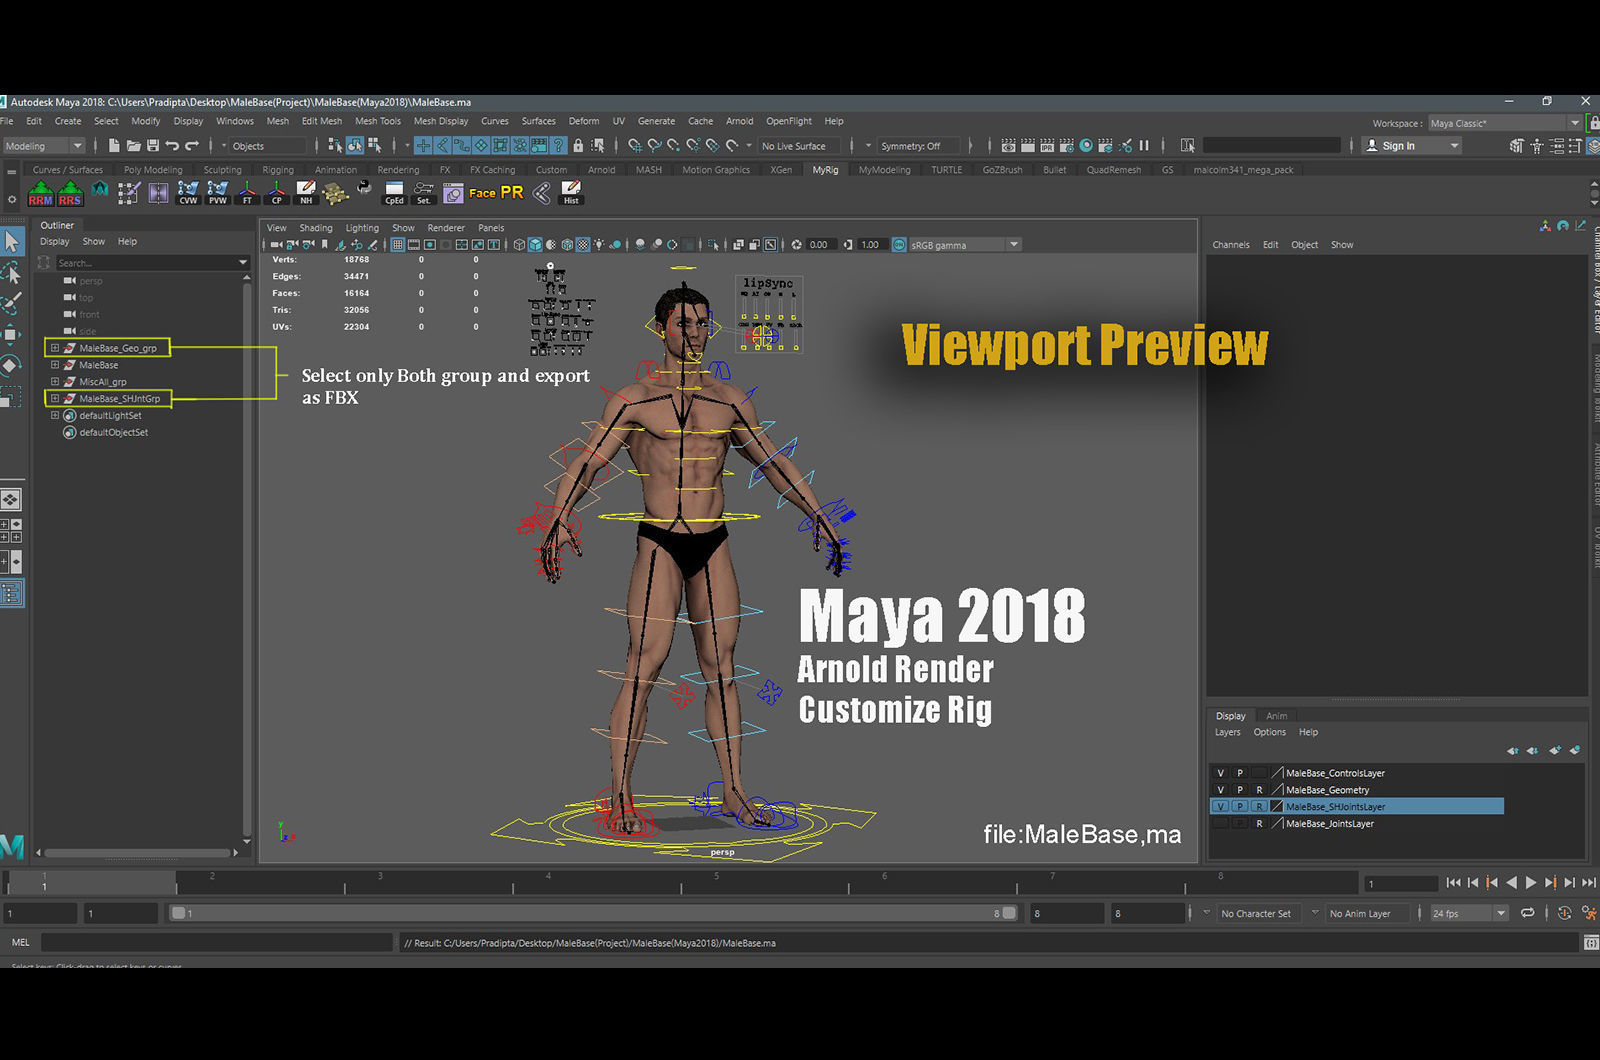Click the Set. key shelf icon
Screen dimensions: 1600x1060
tap(424, 193)
